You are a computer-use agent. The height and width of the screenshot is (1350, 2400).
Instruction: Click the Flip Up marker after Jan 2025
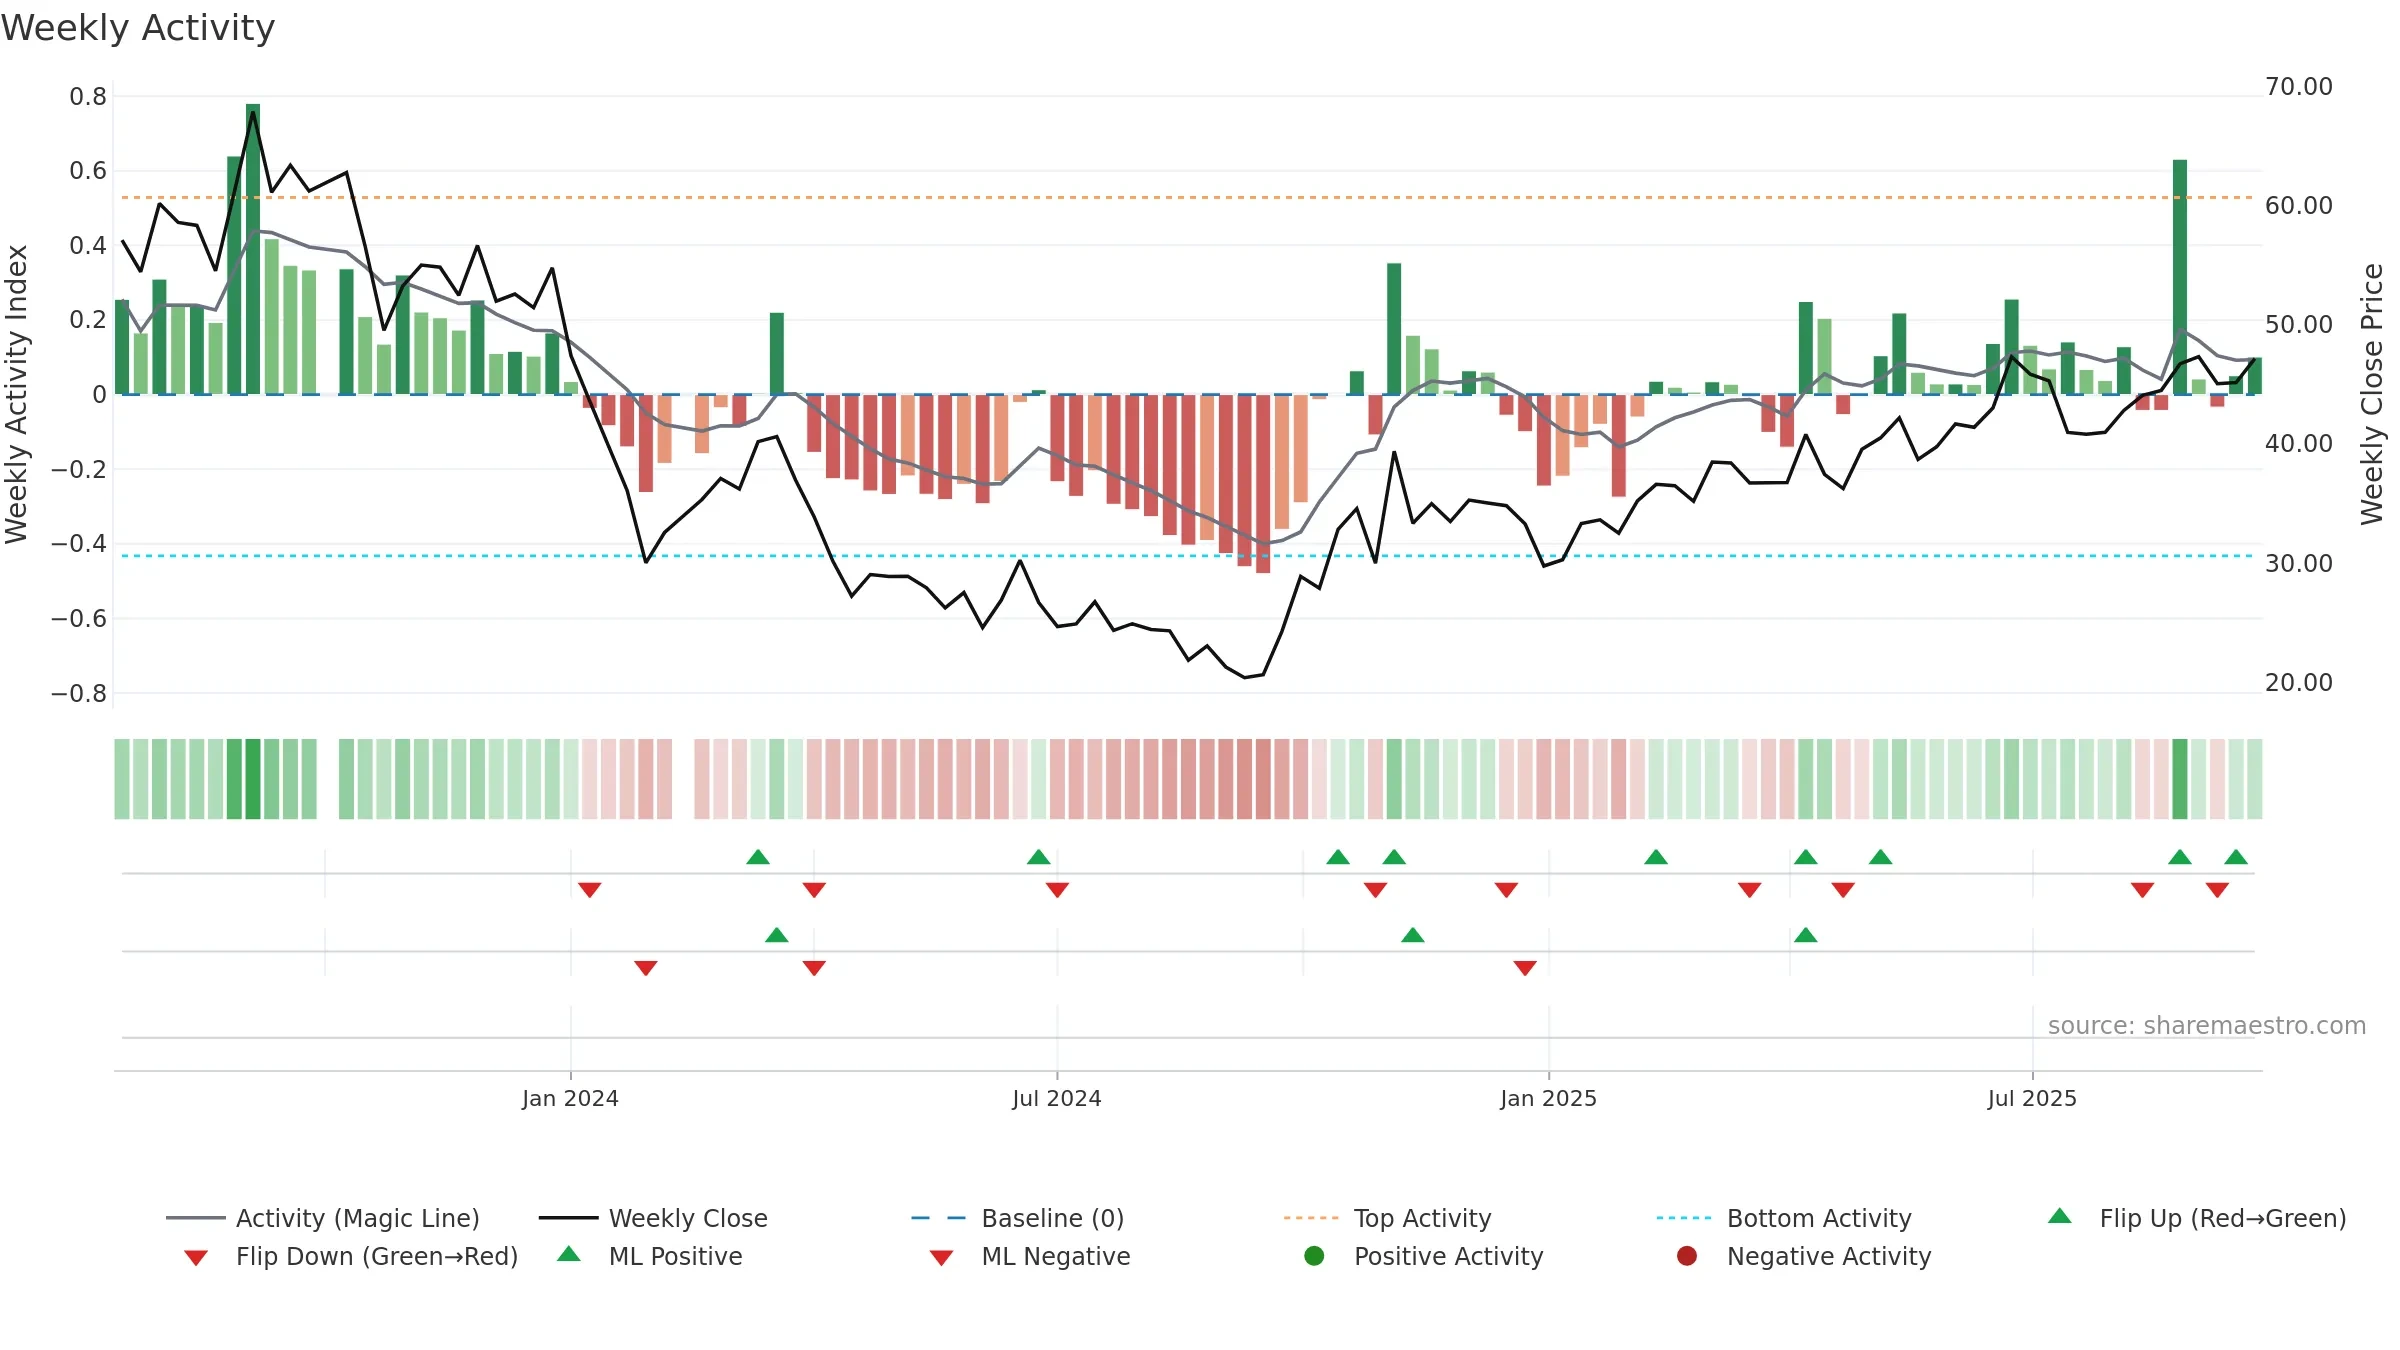click(1656, 857)
